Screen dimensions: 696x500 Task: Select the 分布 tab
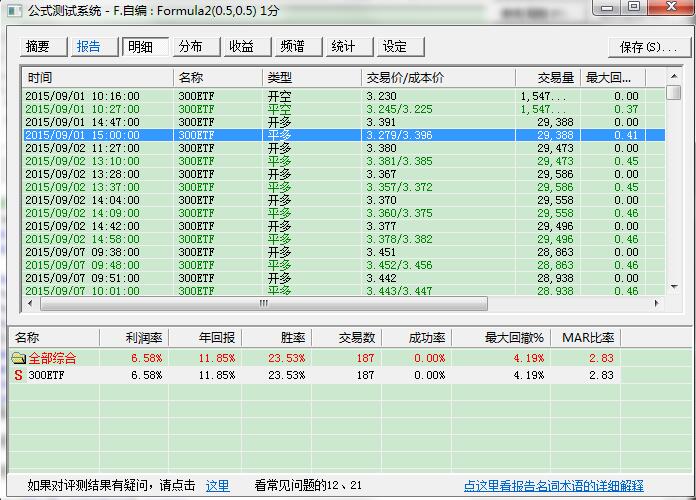coord(191,47)
